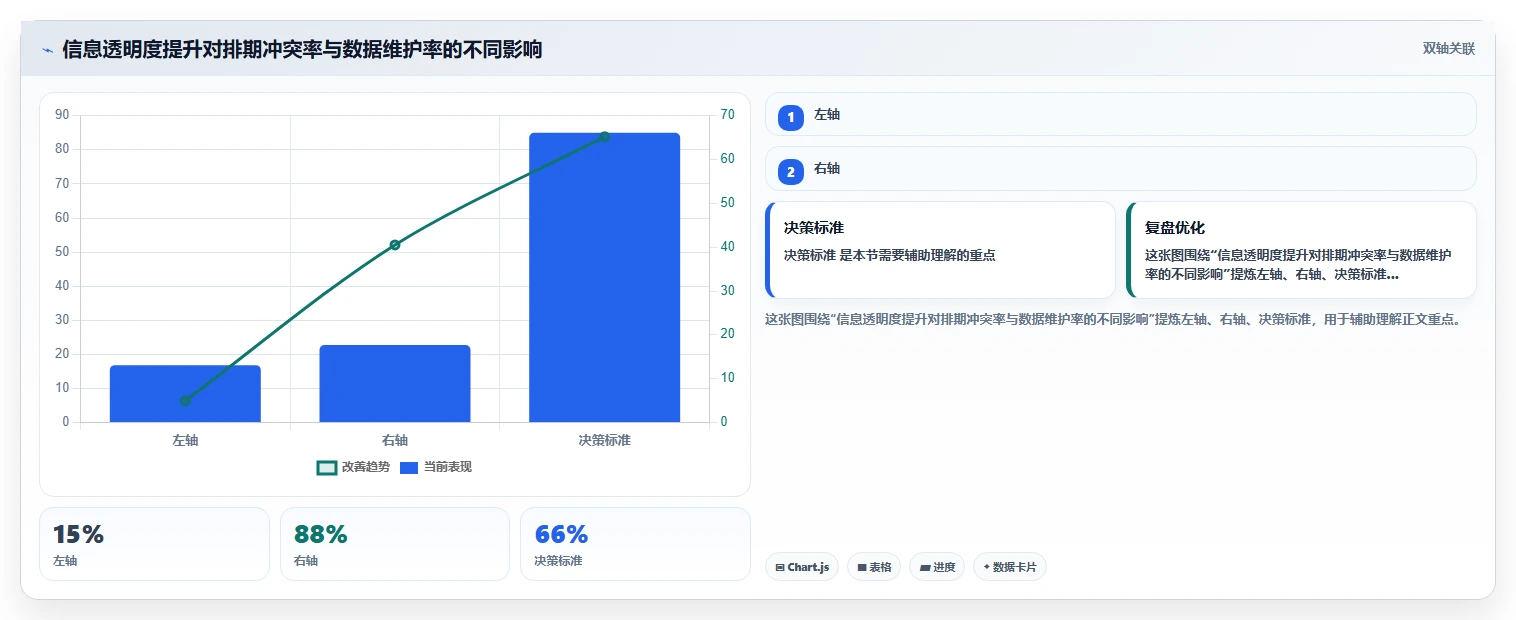Click the number 2 badge
Image resolution: width=1516 pixels, height=620 pixels.
[x=790, y=172]
